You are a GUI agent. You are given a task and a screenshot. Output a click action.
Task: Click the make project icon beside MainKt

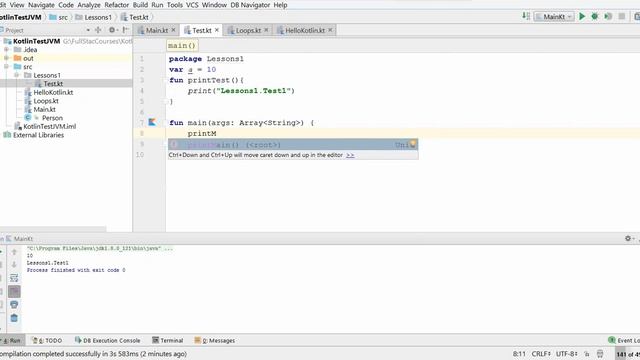pyautogui.click(x=526, y=16)
